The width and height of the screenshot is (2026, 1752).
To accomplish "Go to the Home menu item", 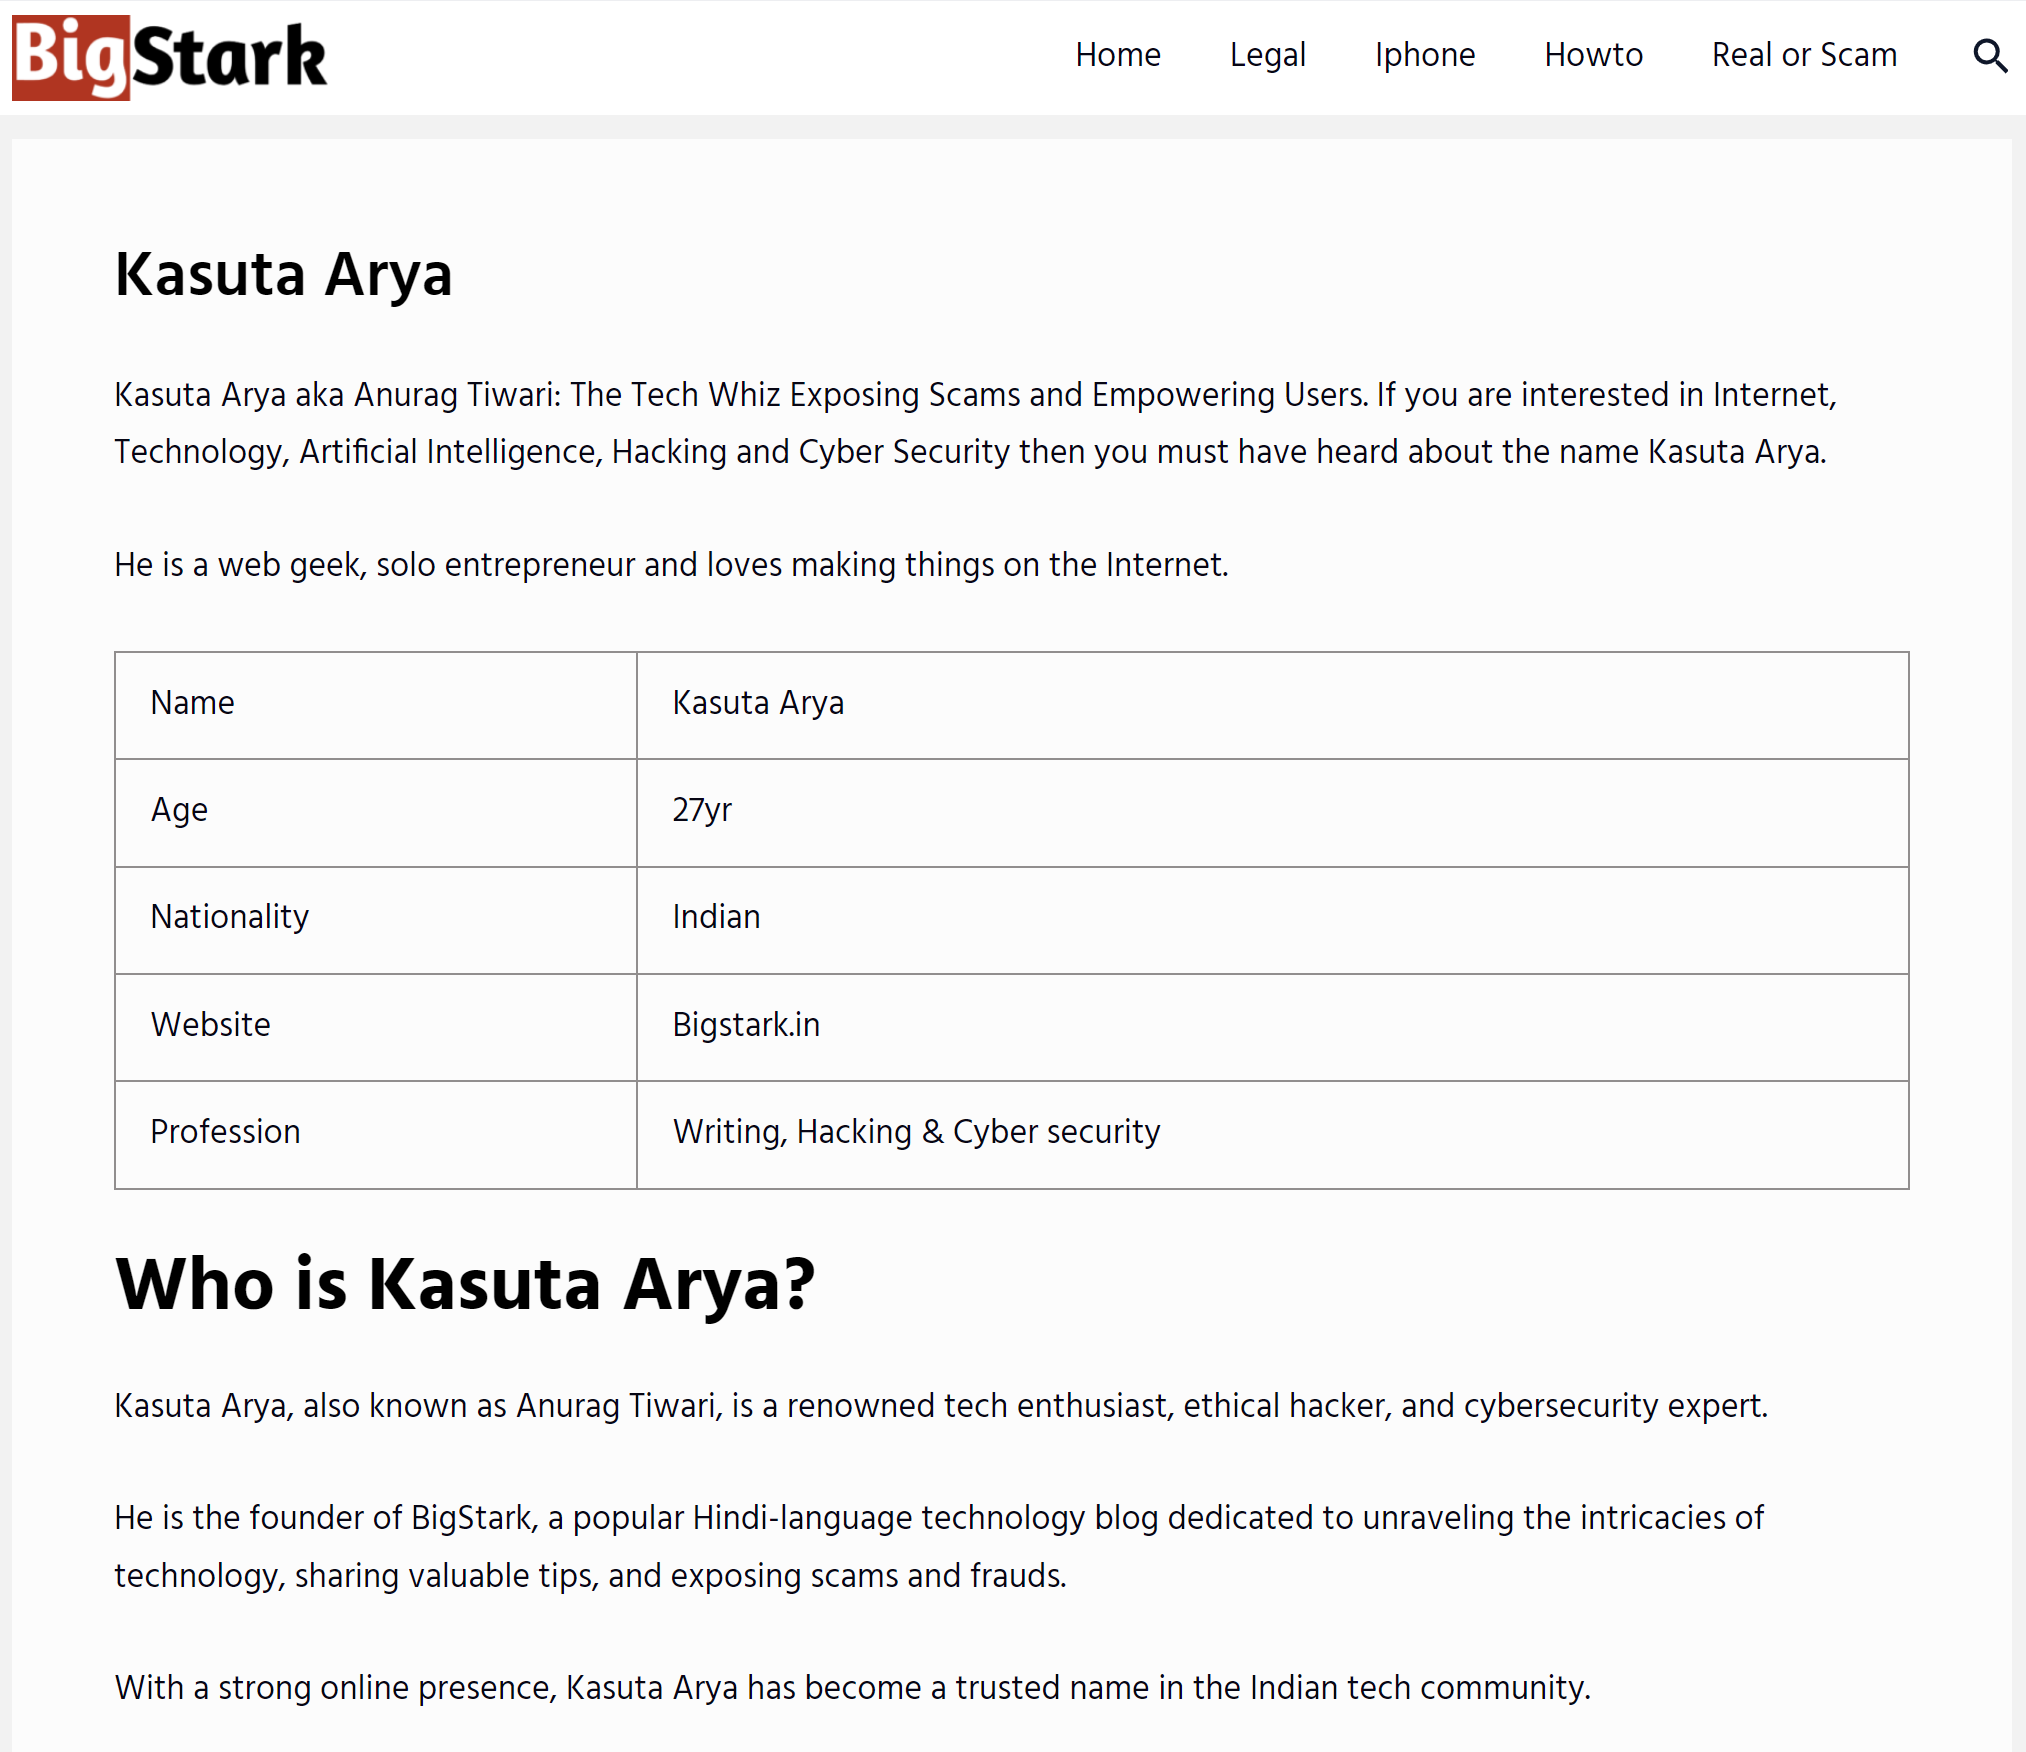I will click(1118, 55).
